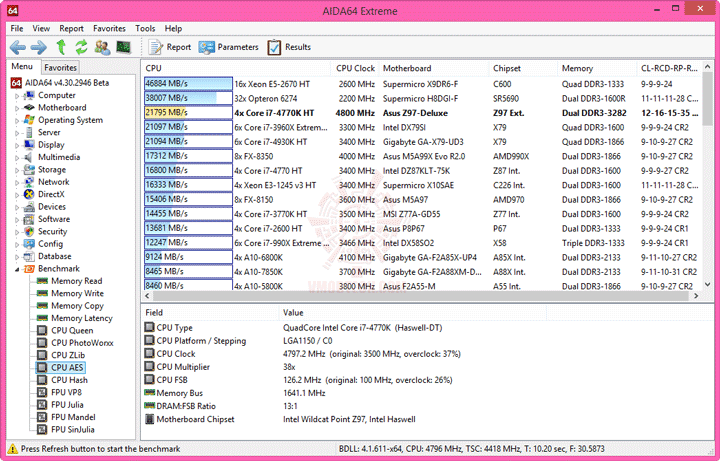Select the CPU Hash benchmark
The width and height of the screenshot is (720, 461).
69,380
